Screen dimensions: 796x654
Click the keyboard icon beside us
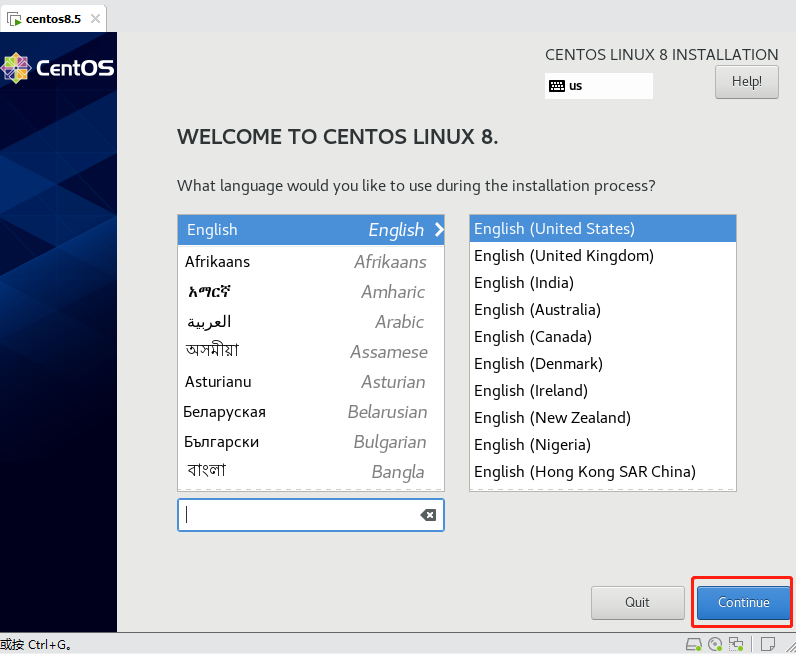(556, 86)
